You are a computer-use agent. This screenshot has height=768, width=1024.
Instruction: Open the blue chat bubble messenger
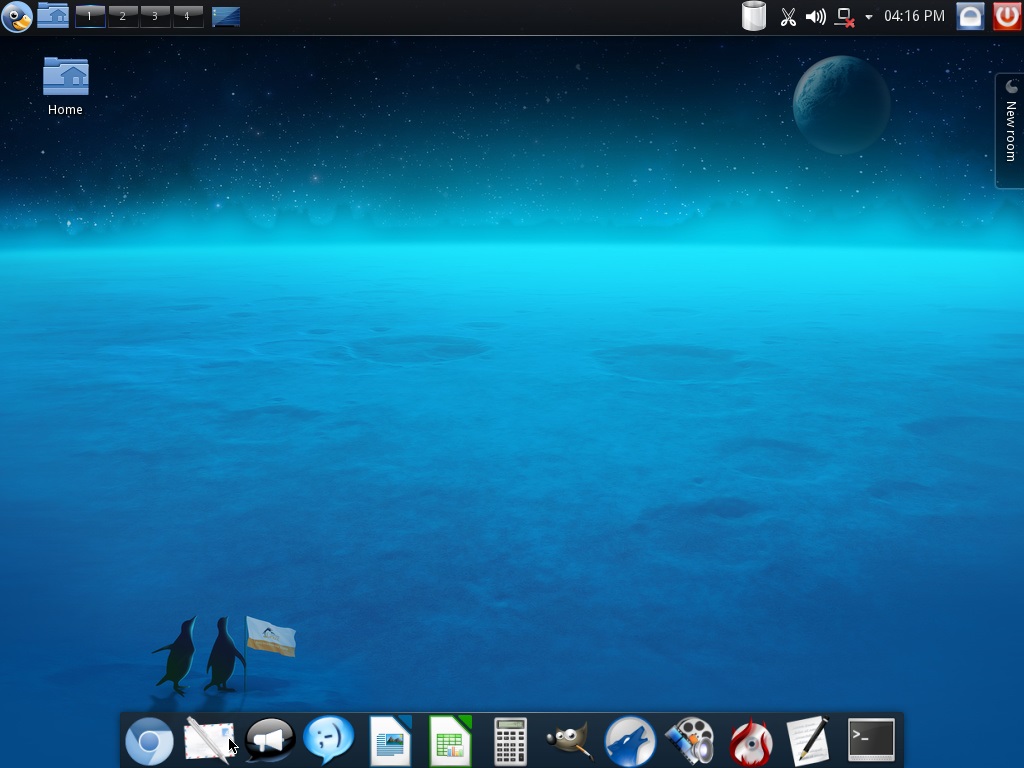(328, 739)
